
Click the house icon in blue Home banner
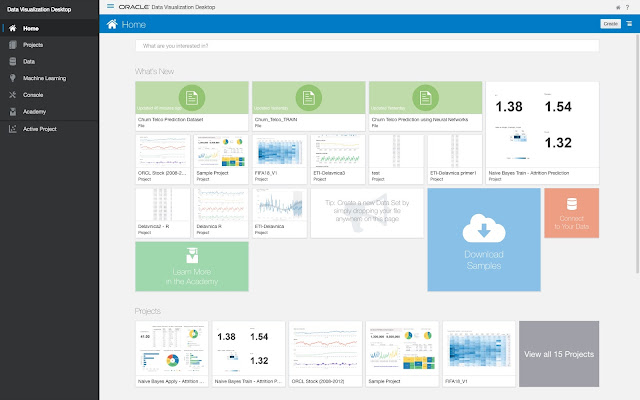(112, 24)
